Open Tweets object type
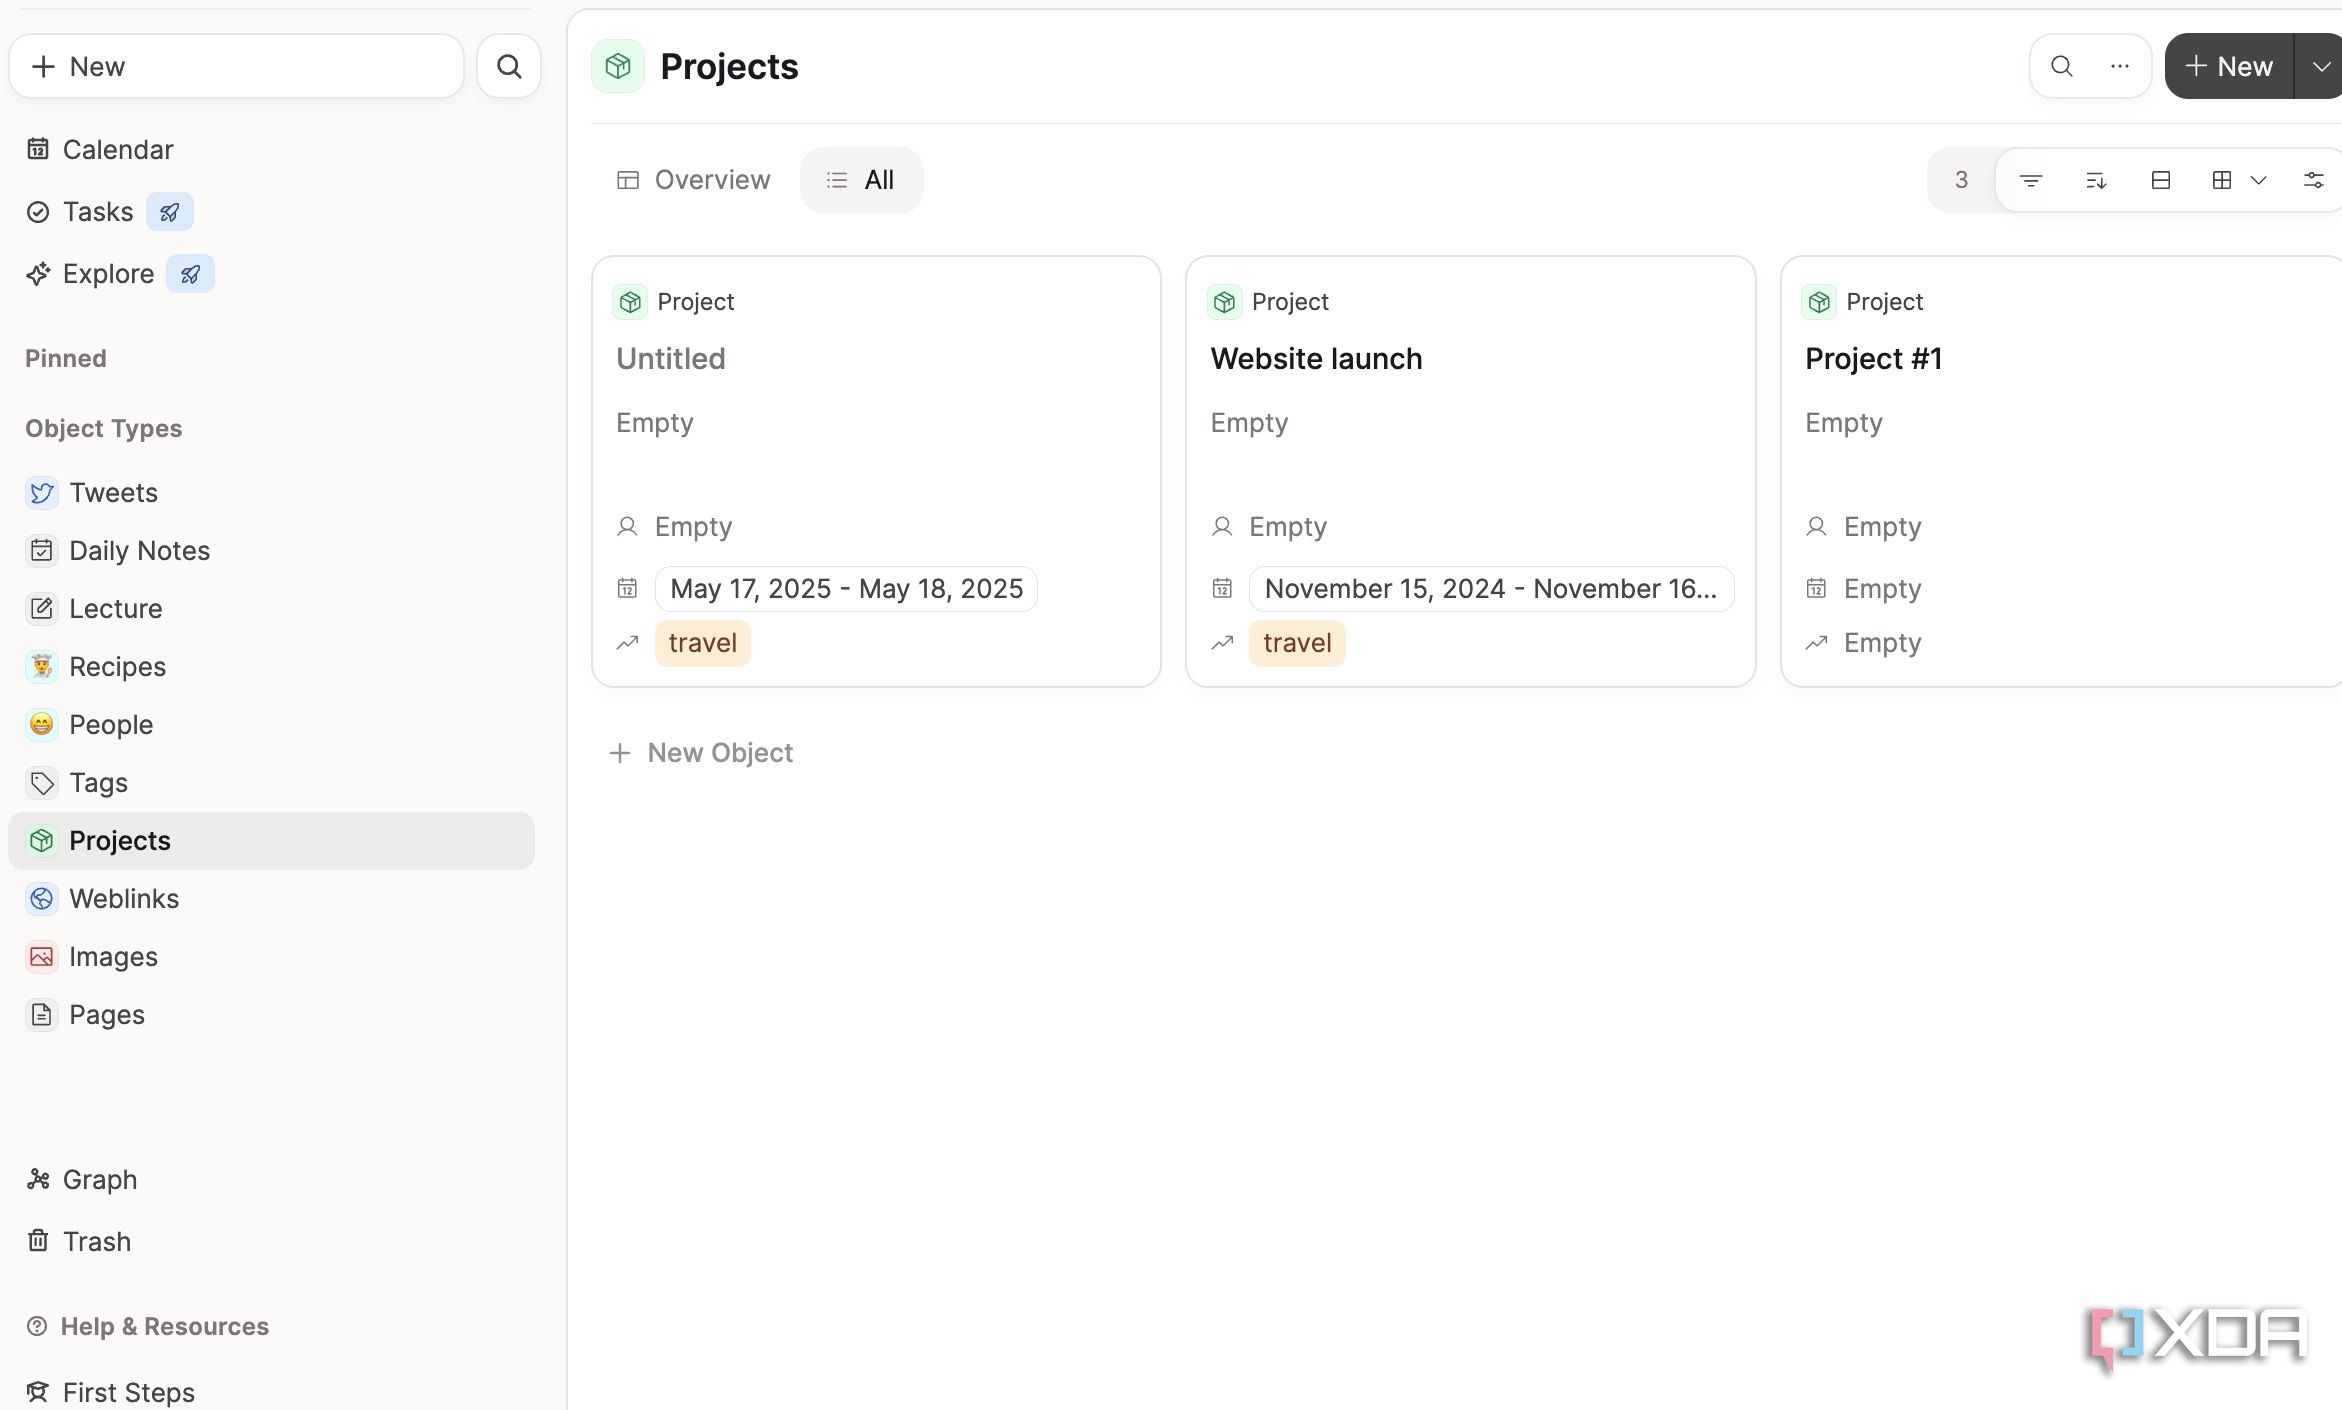This screenshot has width=2342, height=1410. click(x=271, y=493)
